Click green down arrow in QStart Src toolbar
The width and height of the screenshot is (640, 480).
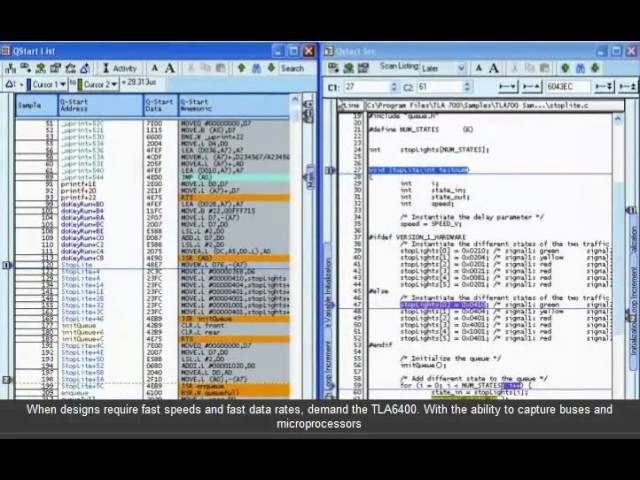pyautogui.click(x=595, y=68)
